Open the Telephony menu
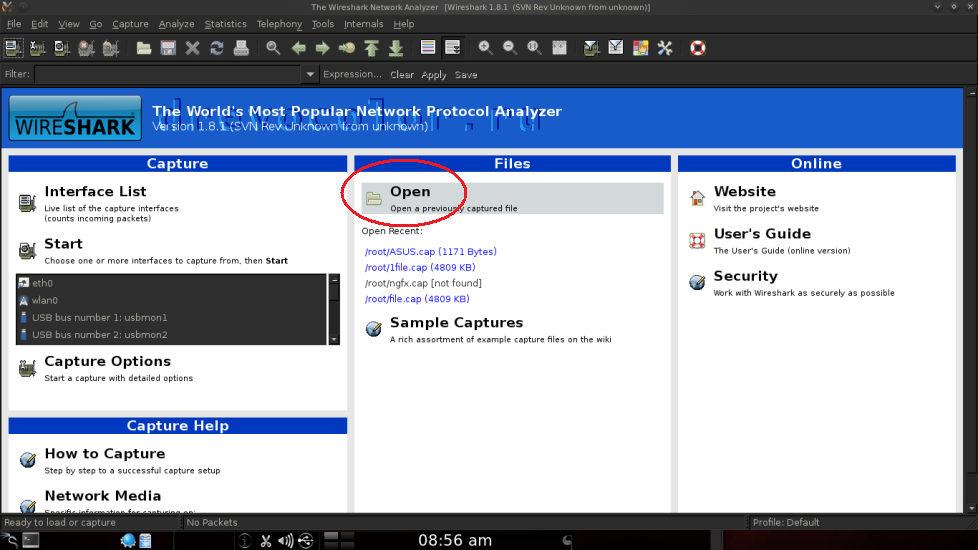Viewport: 978px width, 550px height. point(279,24)
